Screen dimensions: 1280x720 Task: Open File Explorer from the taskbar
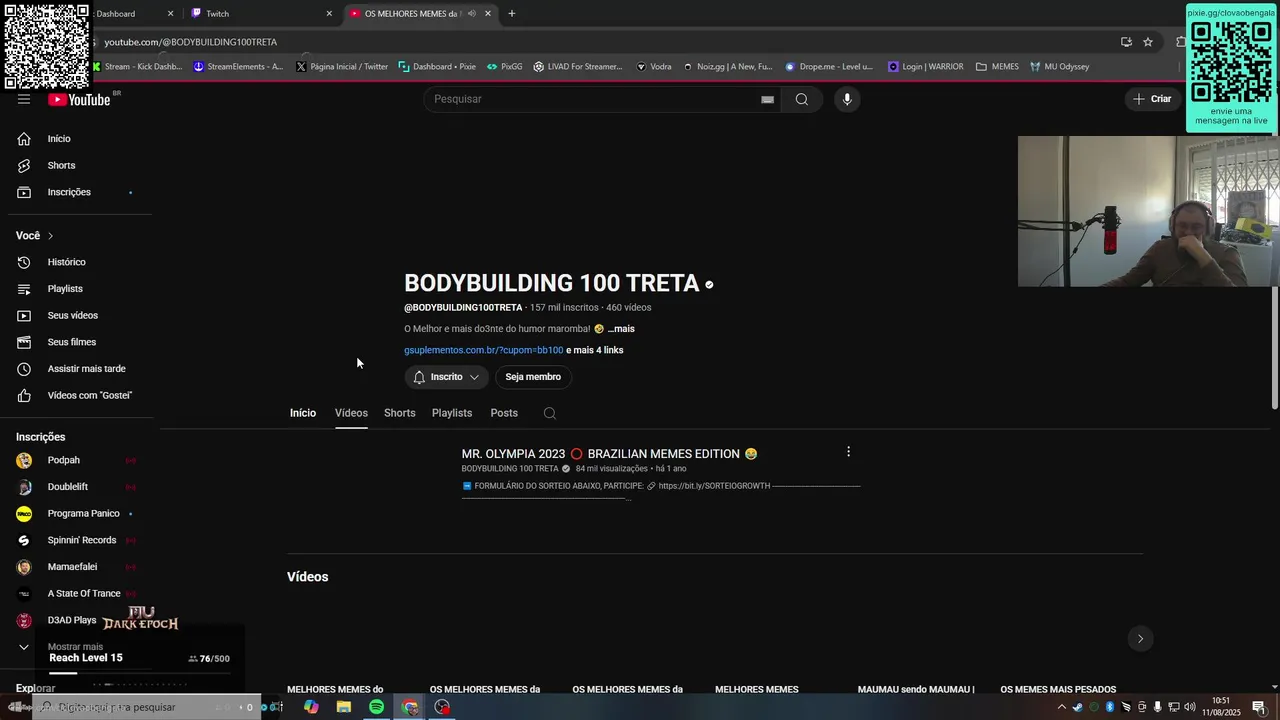point(344,707)
